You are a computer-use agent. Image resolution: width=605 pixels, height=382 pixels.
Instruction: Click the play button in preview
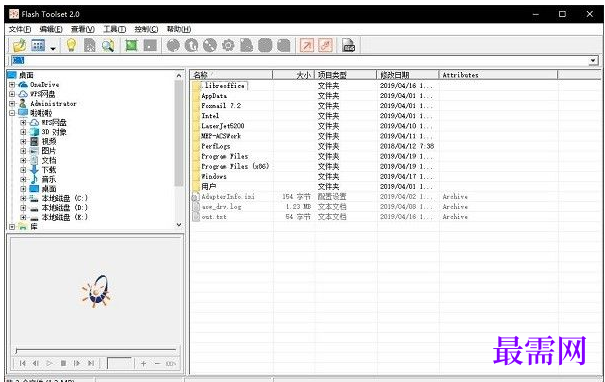(49, 363)
